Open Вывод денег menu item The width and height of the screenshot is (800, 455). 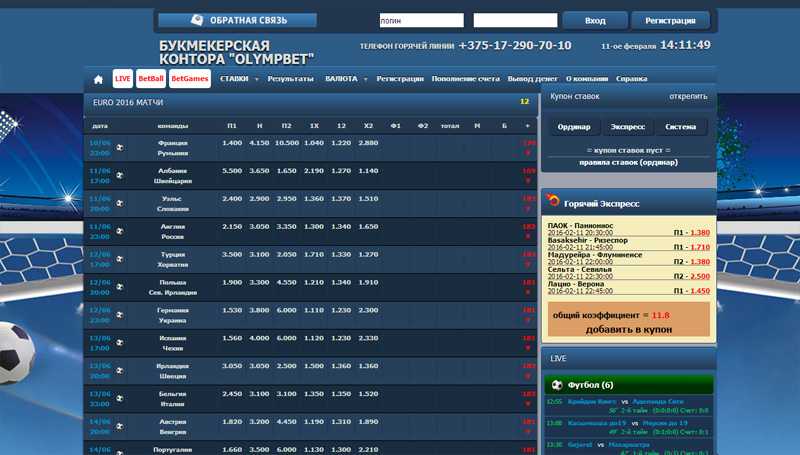(x=533, y=79)
